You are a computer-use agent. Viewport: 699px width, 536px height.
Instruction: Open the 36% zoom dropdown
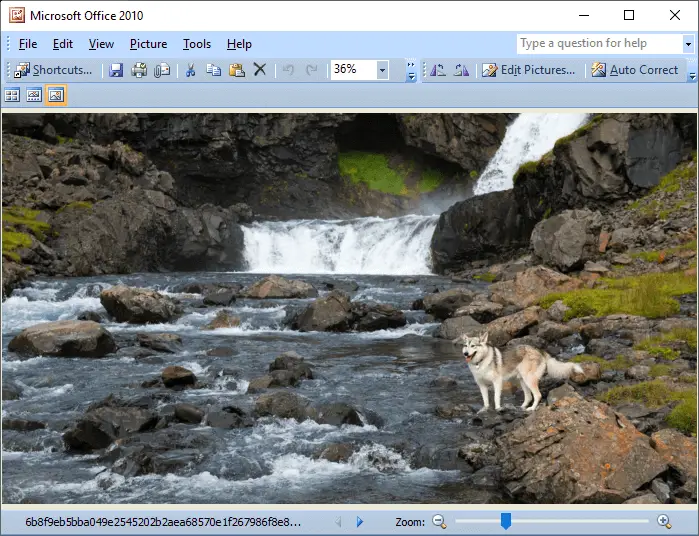pos(382,70)
